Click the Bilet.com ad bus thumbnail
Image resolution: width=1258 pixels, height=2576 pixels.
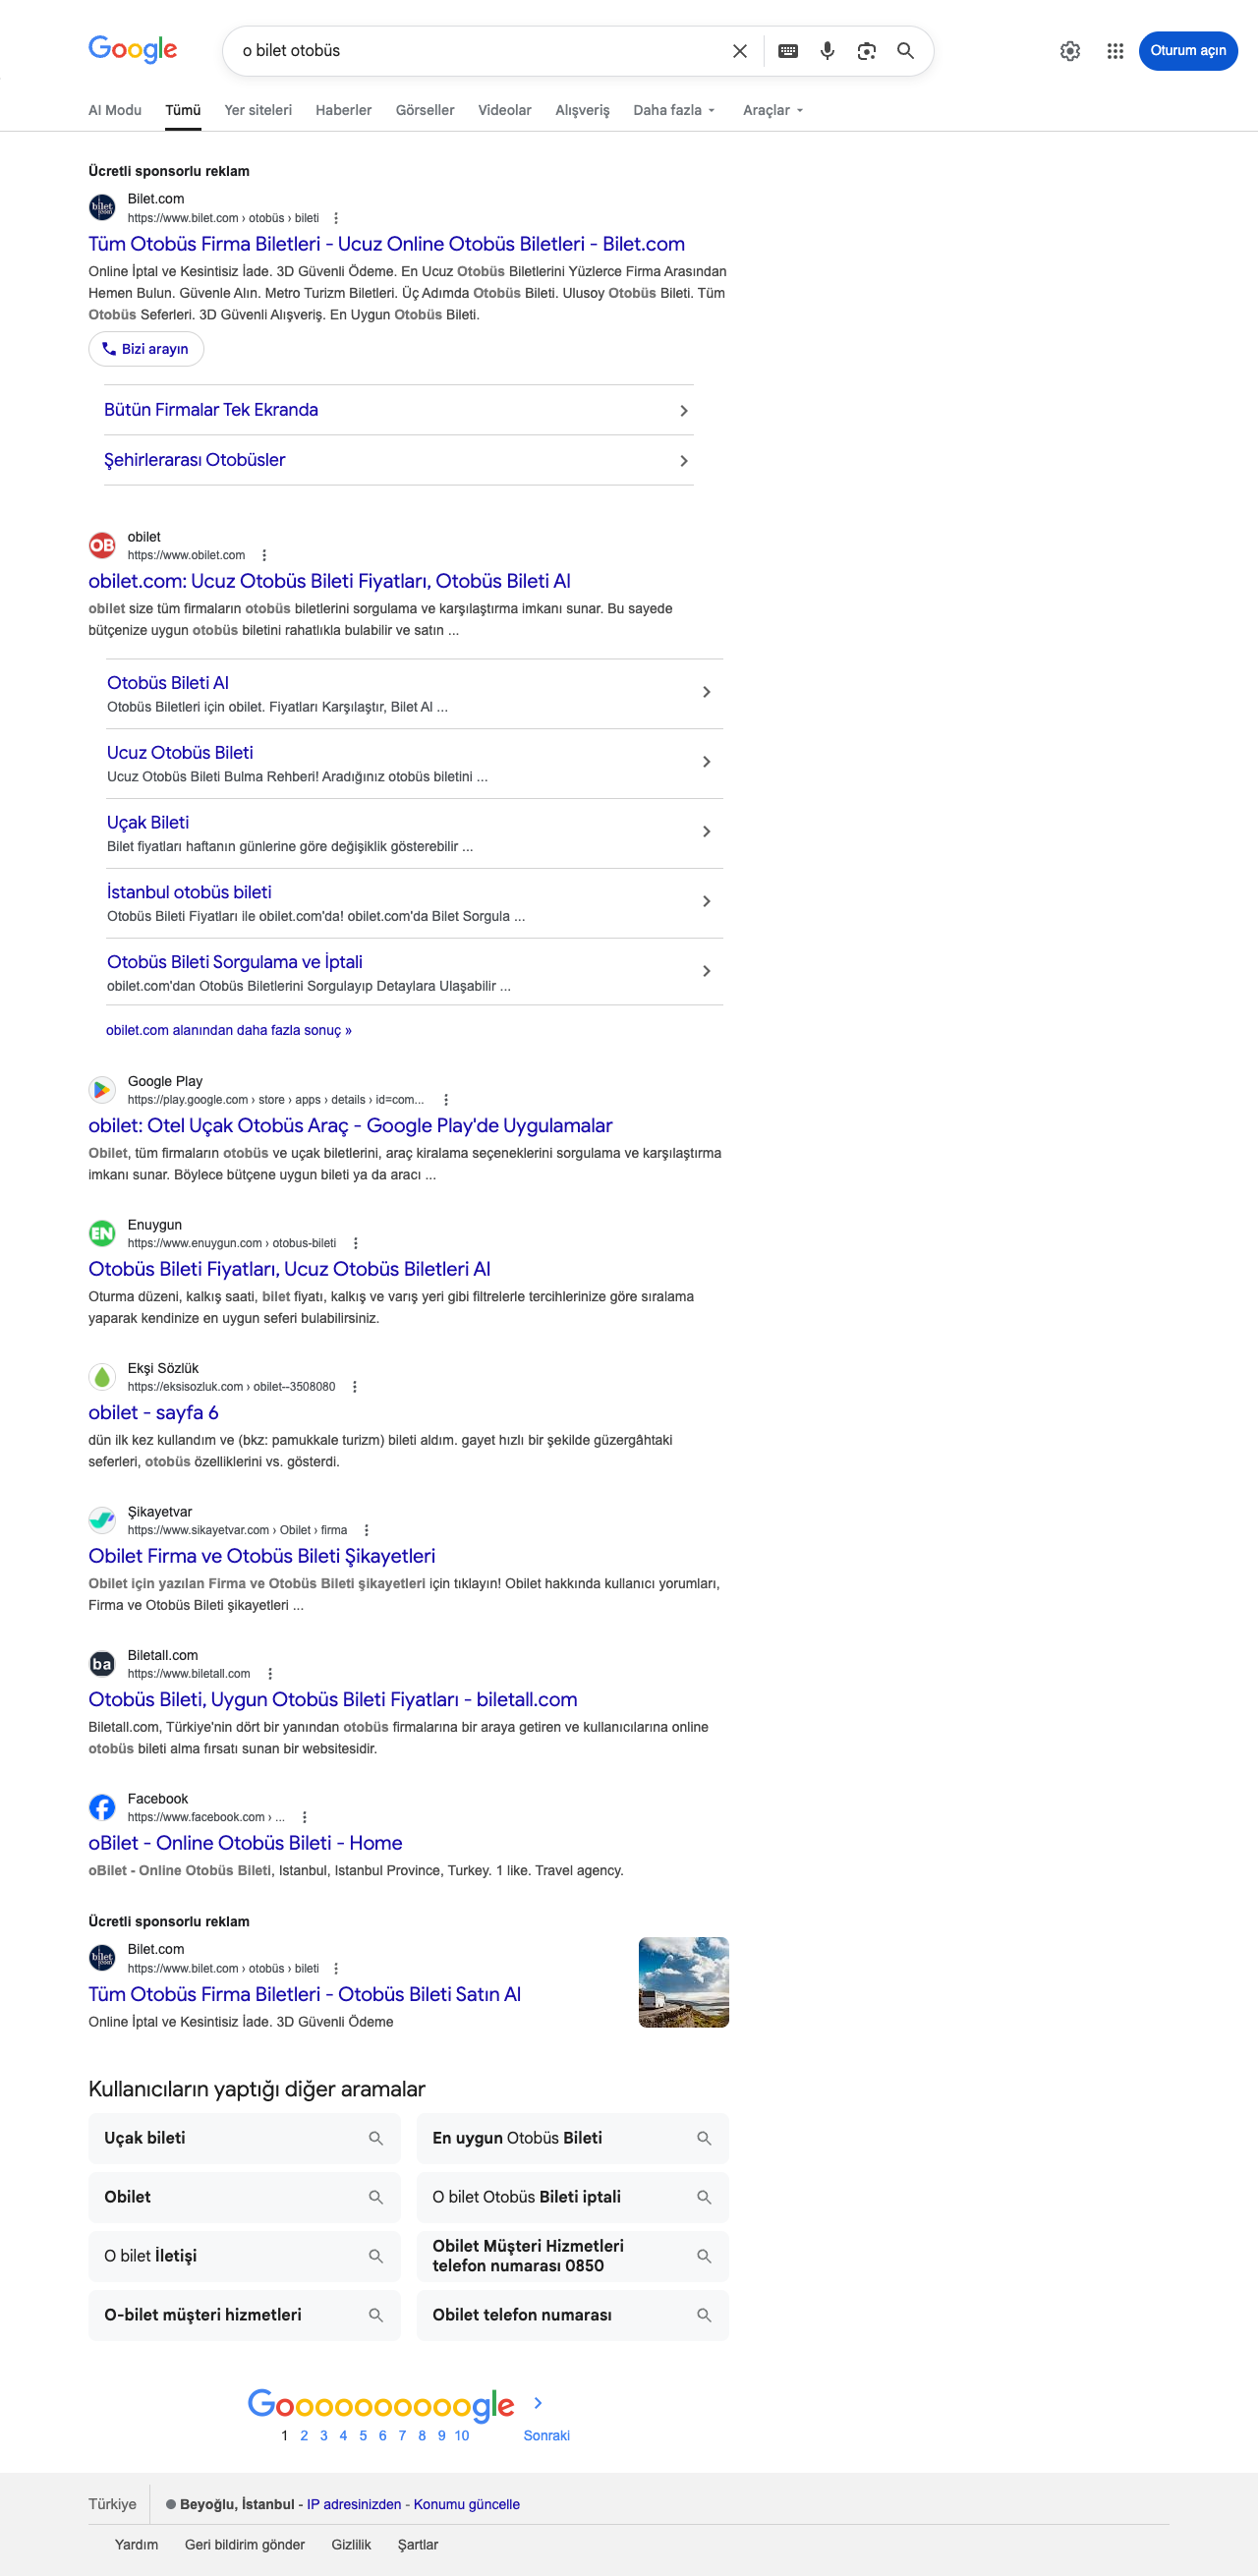click(684, 1982)
